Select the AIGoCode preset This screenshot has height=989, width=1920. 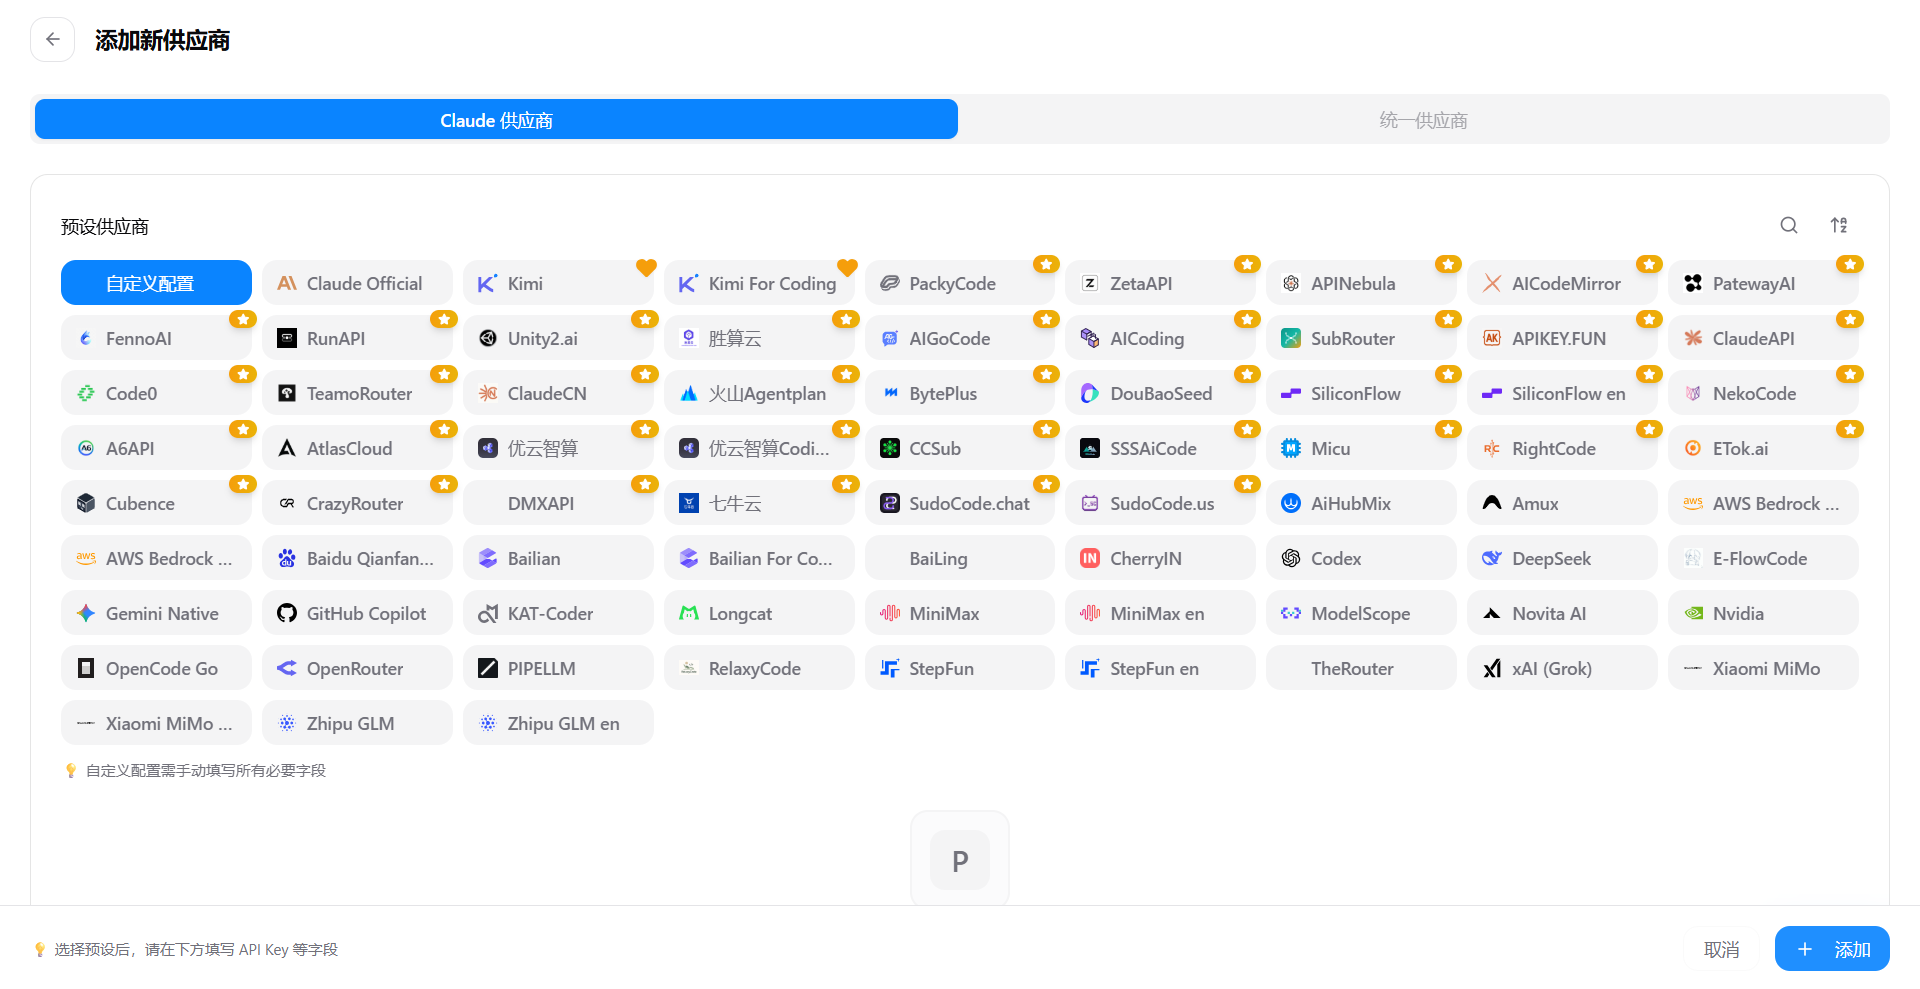[960, 338]
